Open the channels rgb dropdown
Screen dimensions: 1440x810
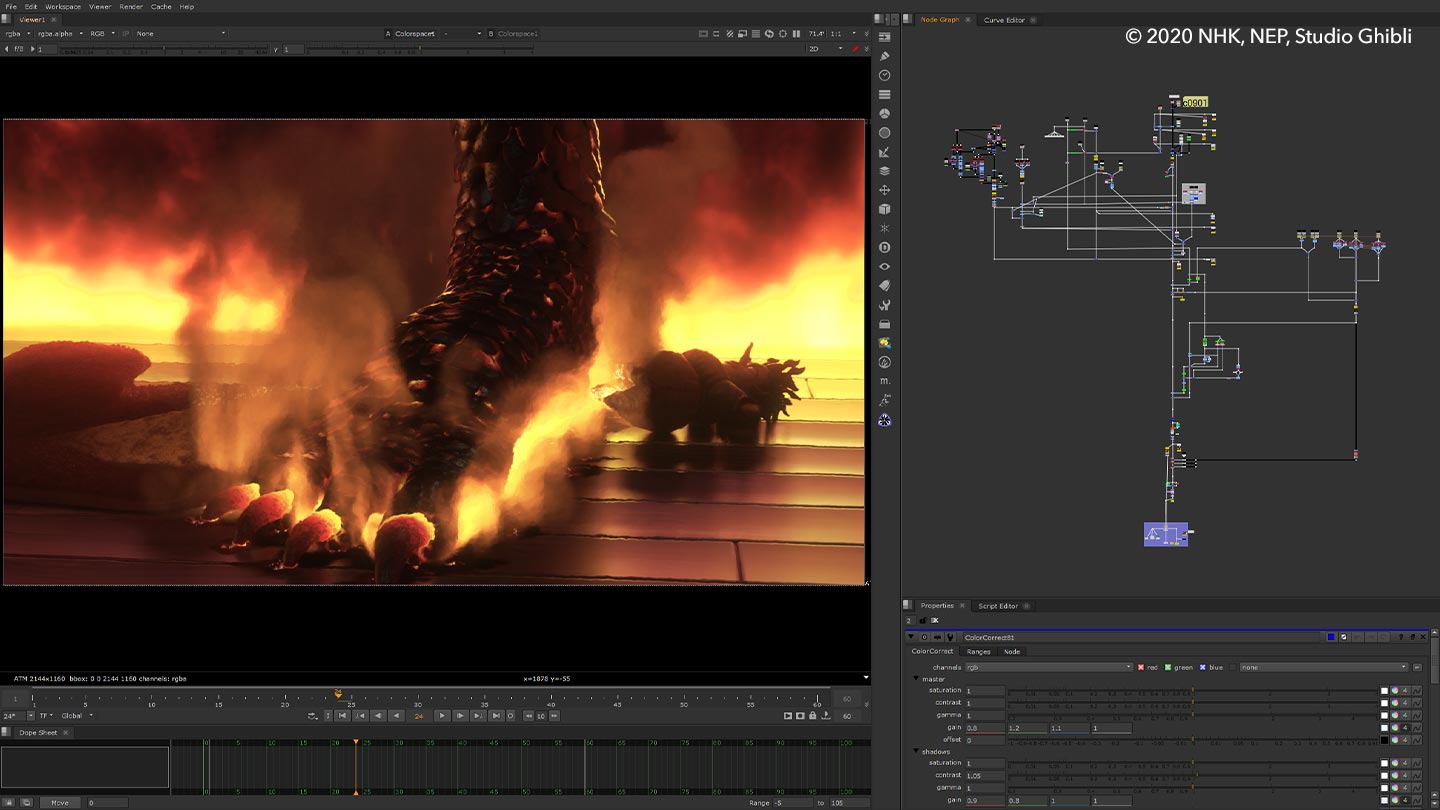point(1048,667)
